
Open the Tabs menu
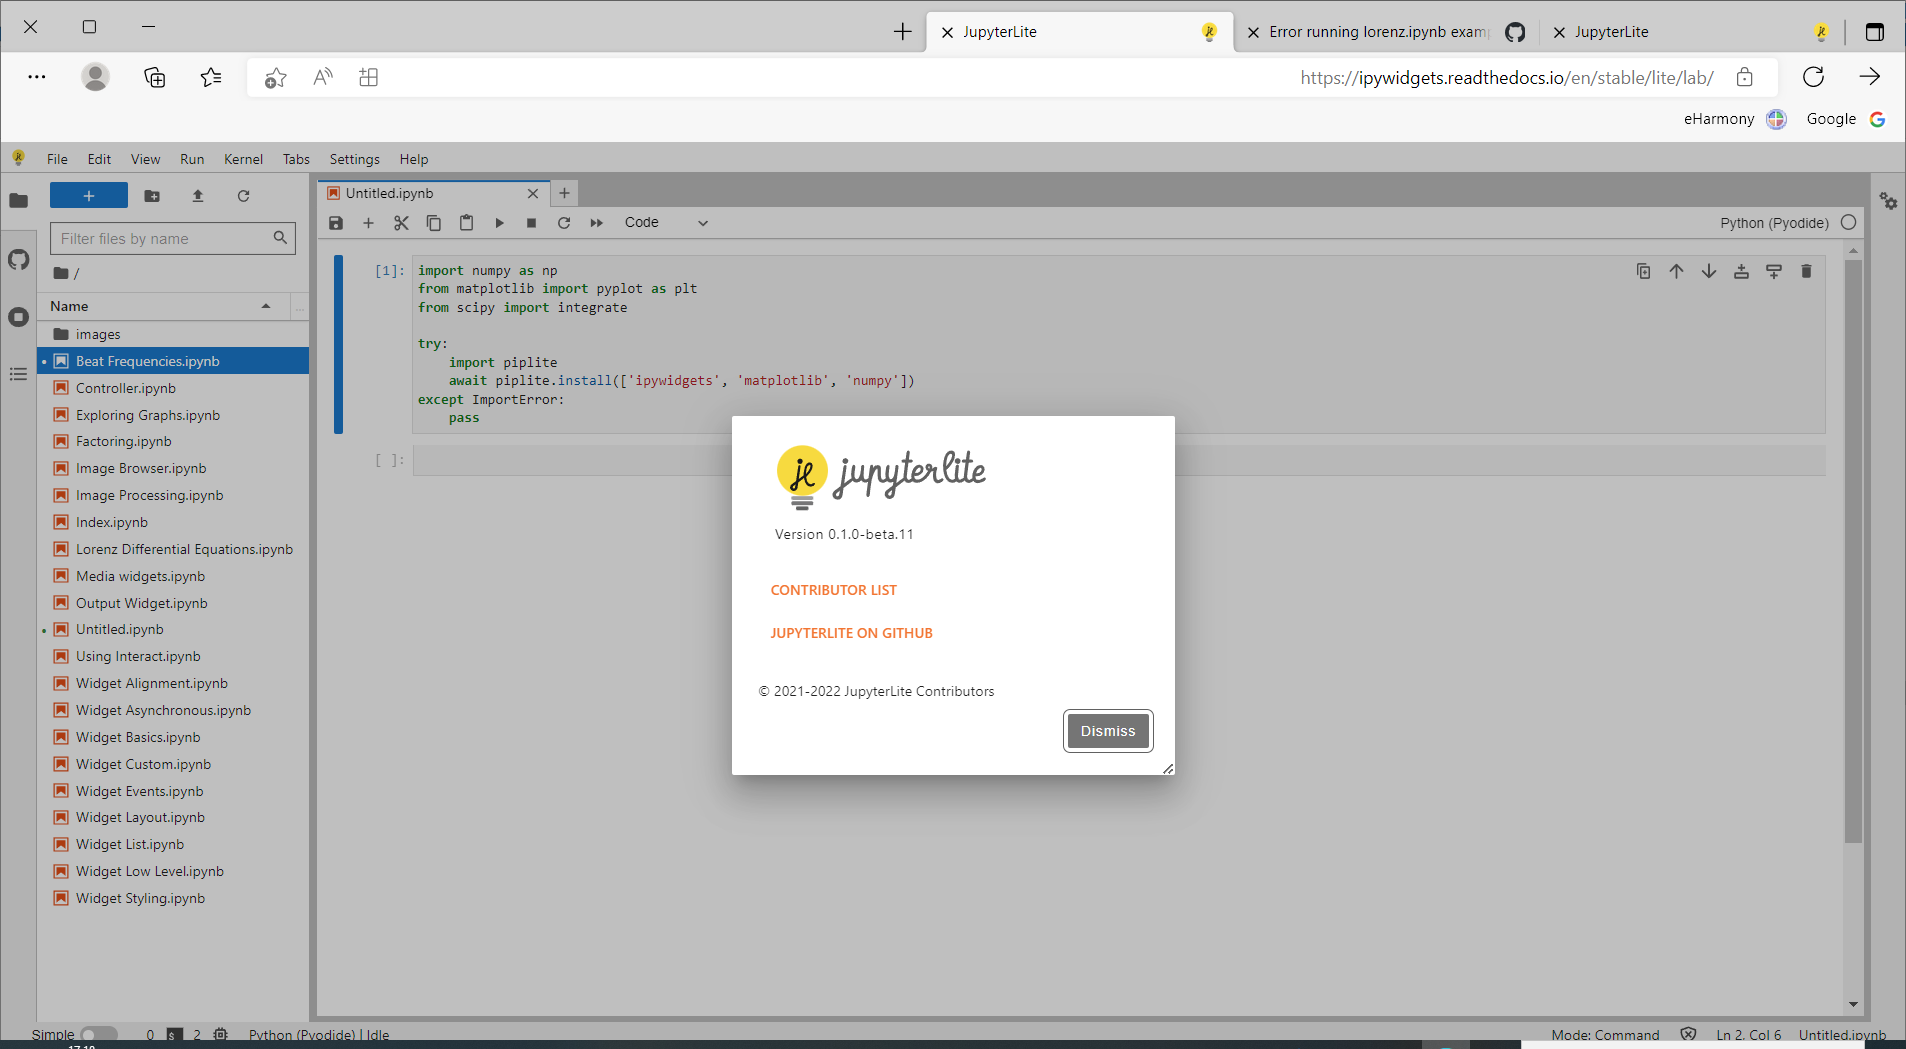point(296,159)
